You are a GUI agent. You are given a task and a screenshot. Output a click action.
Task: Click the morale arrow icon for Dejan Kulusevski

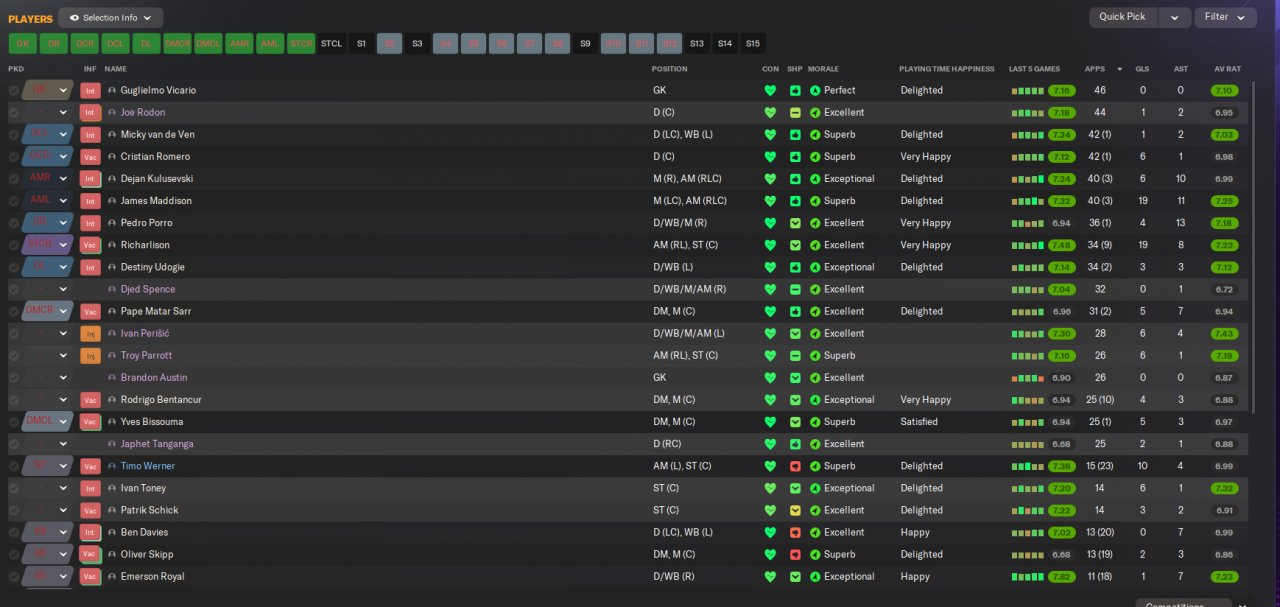(x=815, y=179)
